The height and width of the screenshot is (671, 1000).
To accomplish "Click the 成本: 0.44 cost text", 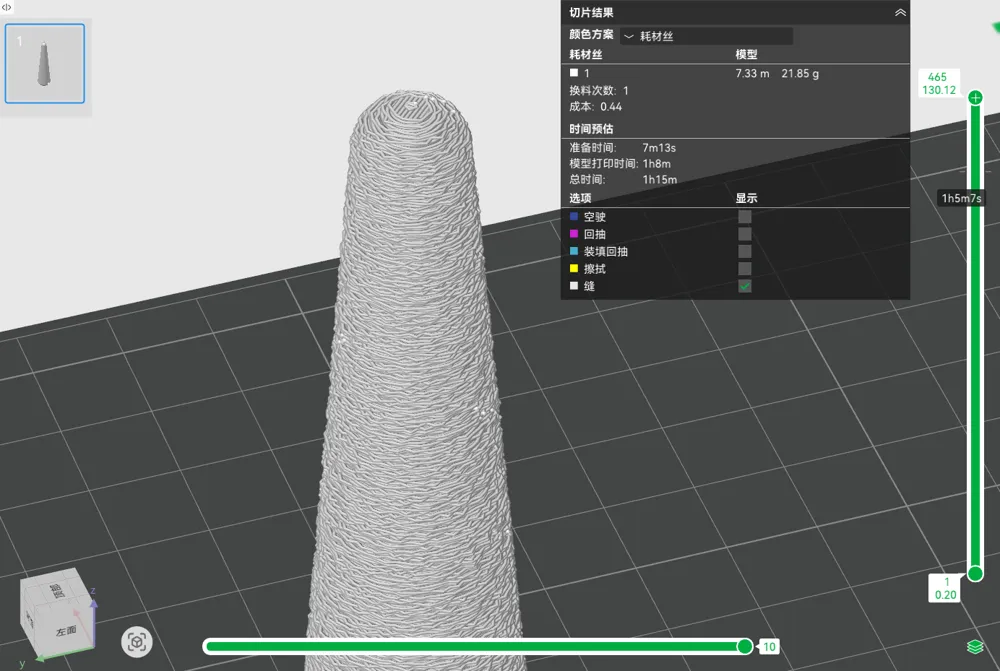I will 595,107.
